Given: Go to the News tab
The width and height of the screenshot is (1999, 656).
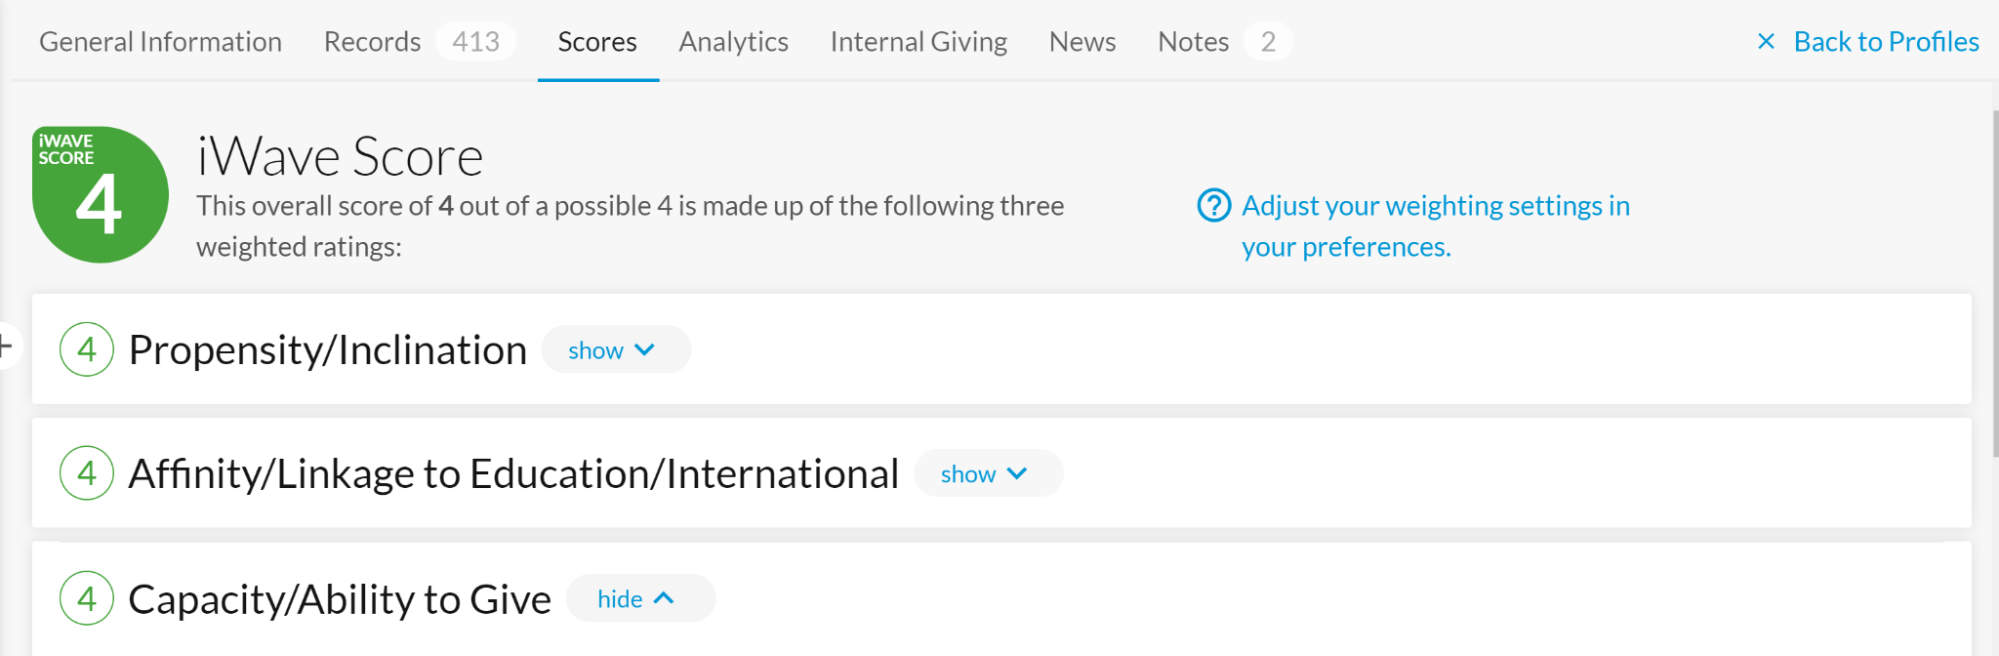Looking at the screenshot, I should (1082, 42).
